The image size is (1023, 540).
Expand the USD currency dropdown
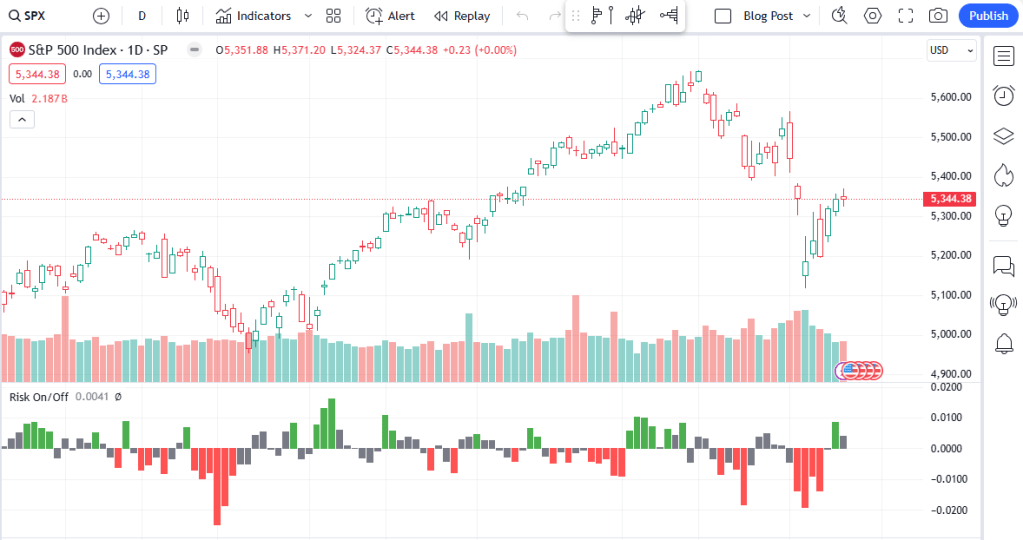point(951,50)
